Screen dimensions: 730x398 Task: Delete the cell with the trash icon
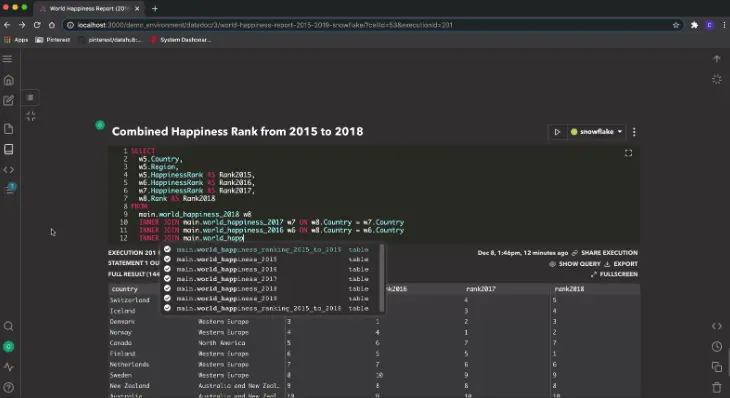click(717, 387)
